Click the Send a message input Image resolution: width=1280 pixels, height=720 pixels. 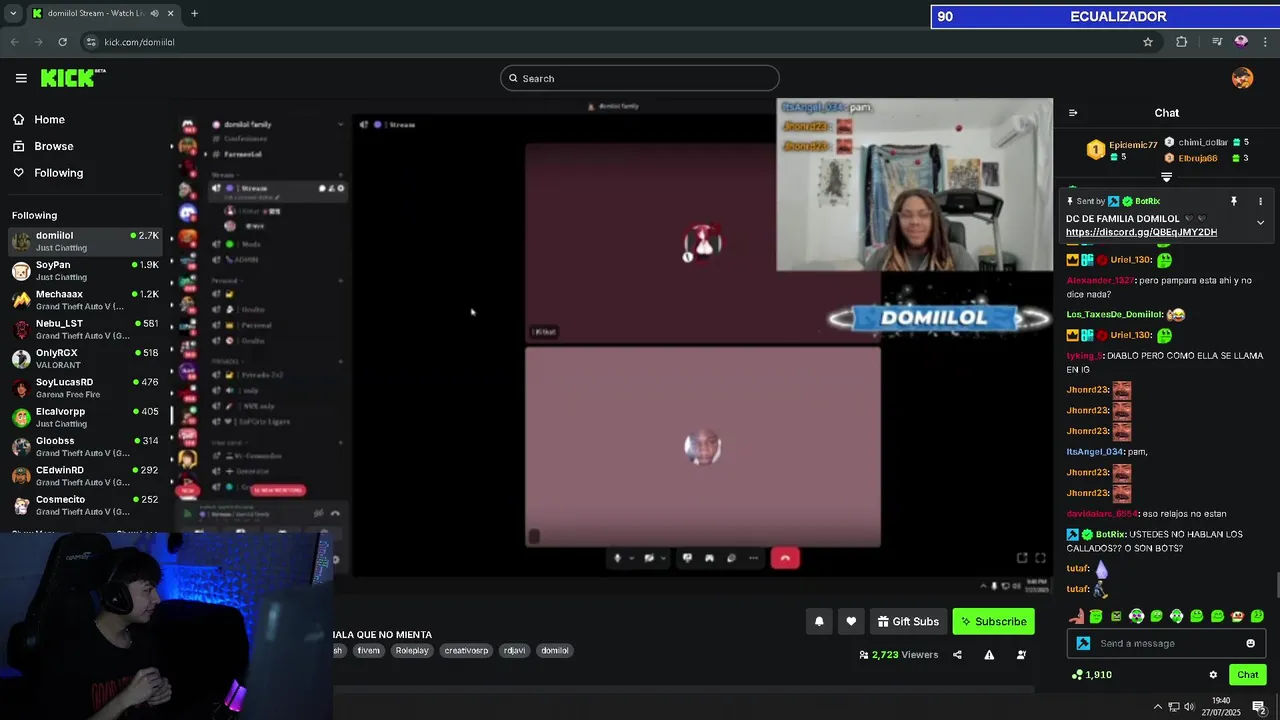pyautogui.click(x=1166, y=643)
